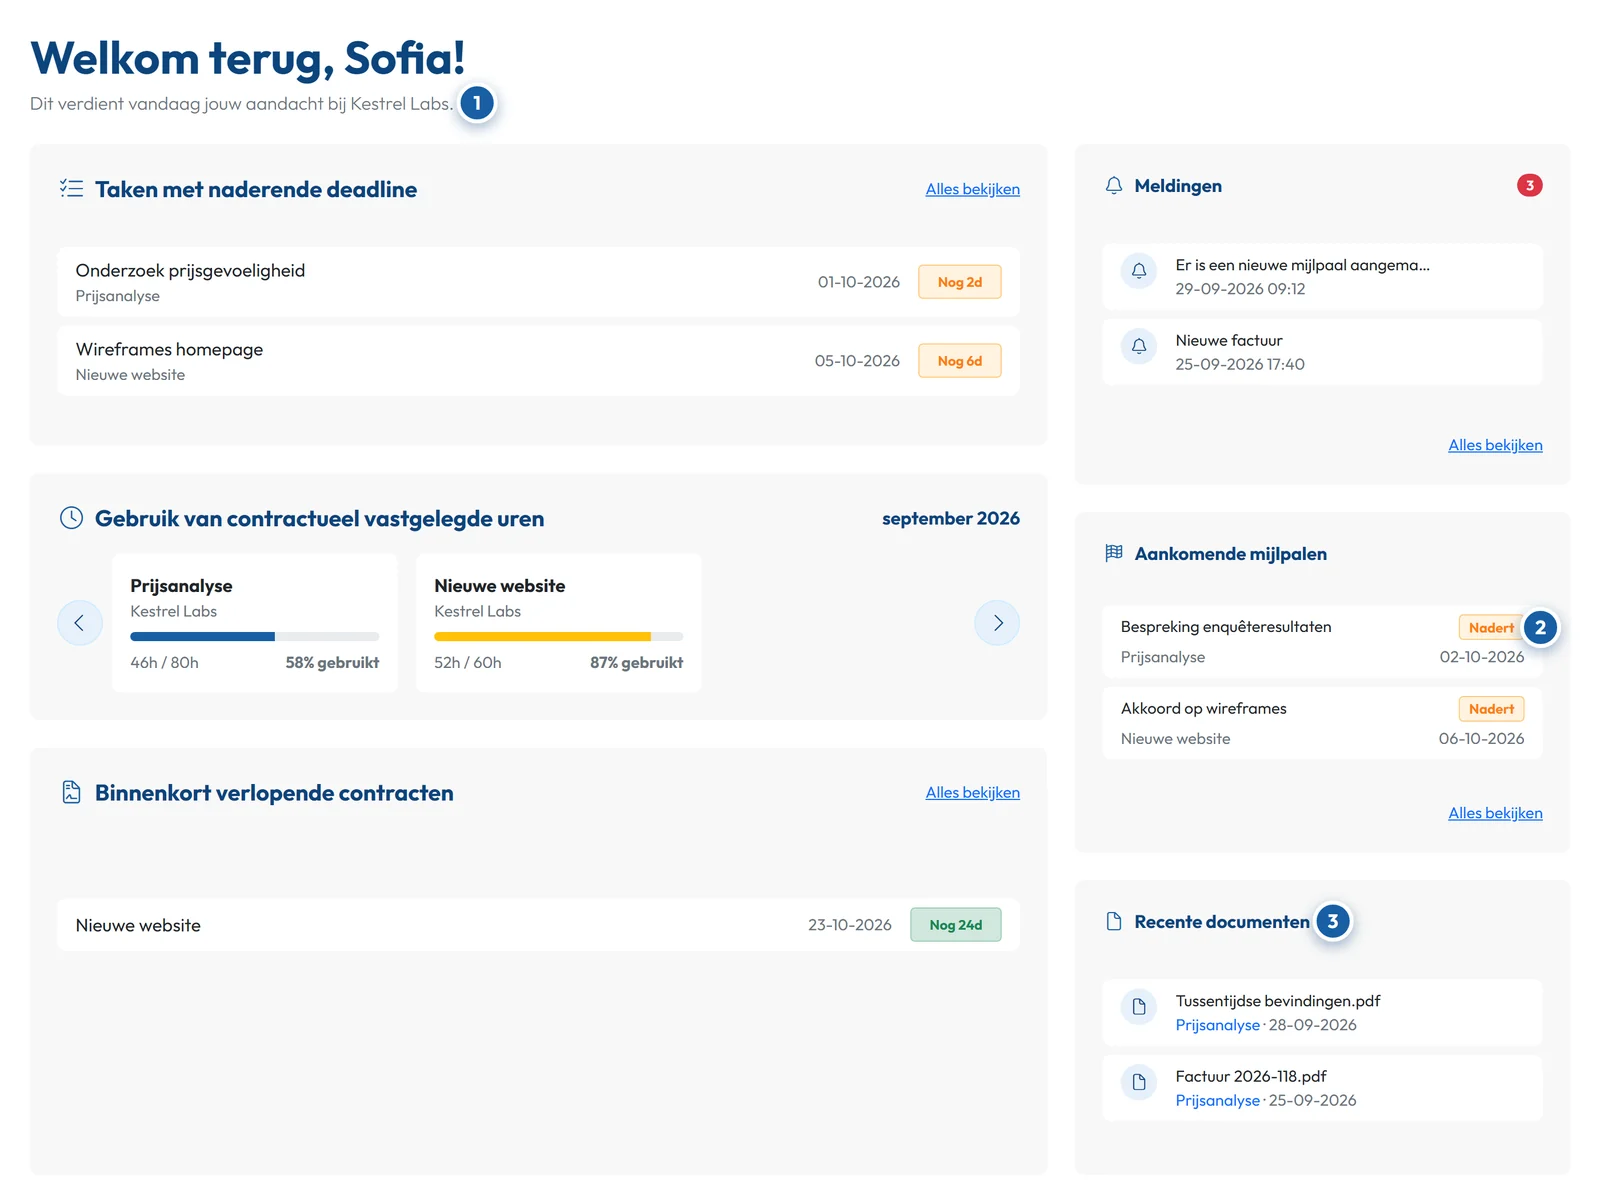Click the contract document icon beside Binnenkort verlopende contracten
Image resolution: width=1600 pixels, height=1200 pixels.
click(x=71, y=792)
